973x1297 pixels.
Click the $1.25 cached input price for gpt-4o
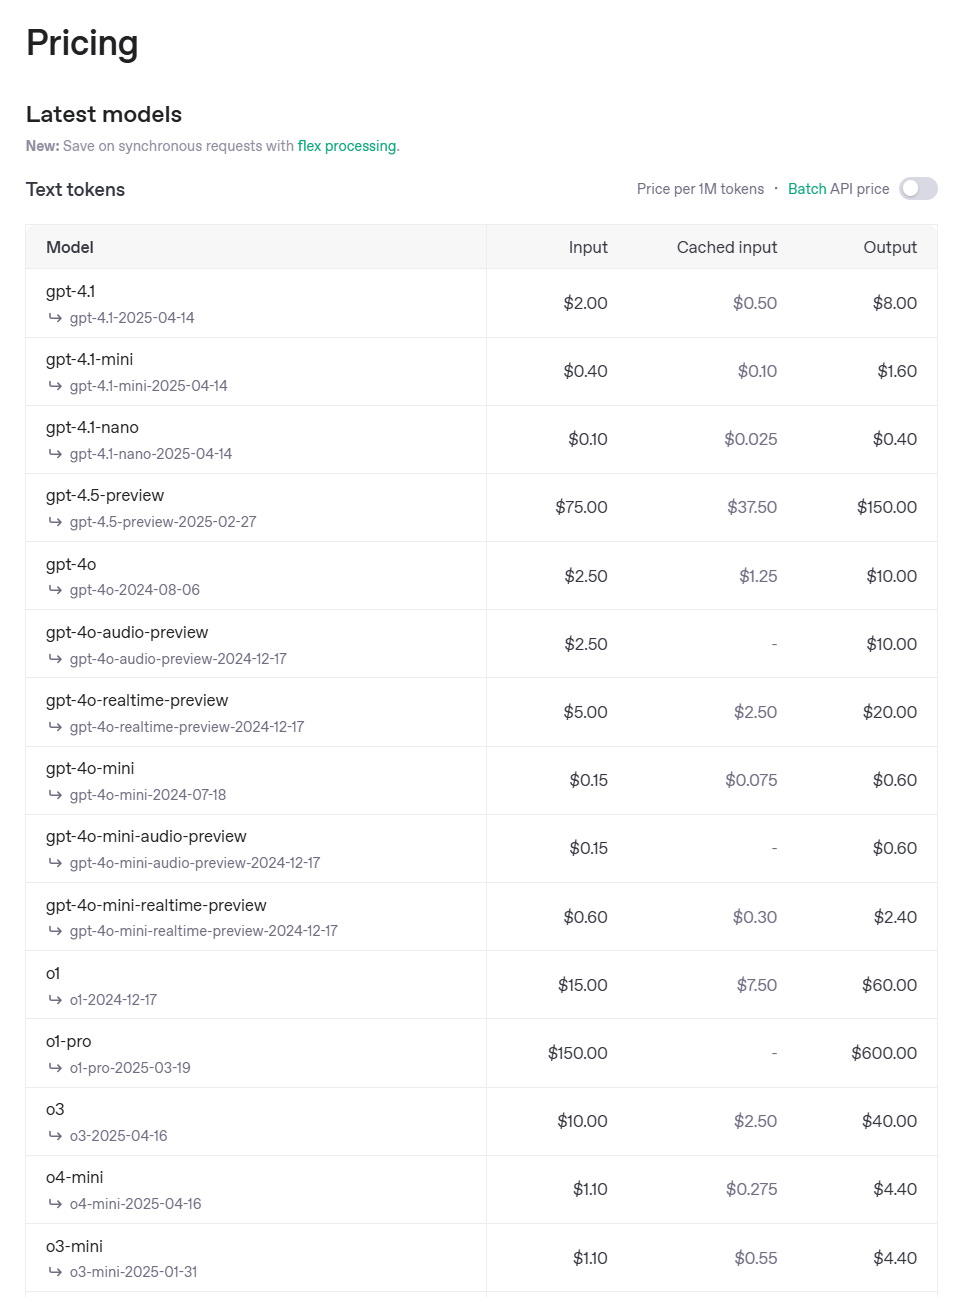[758, 576]
